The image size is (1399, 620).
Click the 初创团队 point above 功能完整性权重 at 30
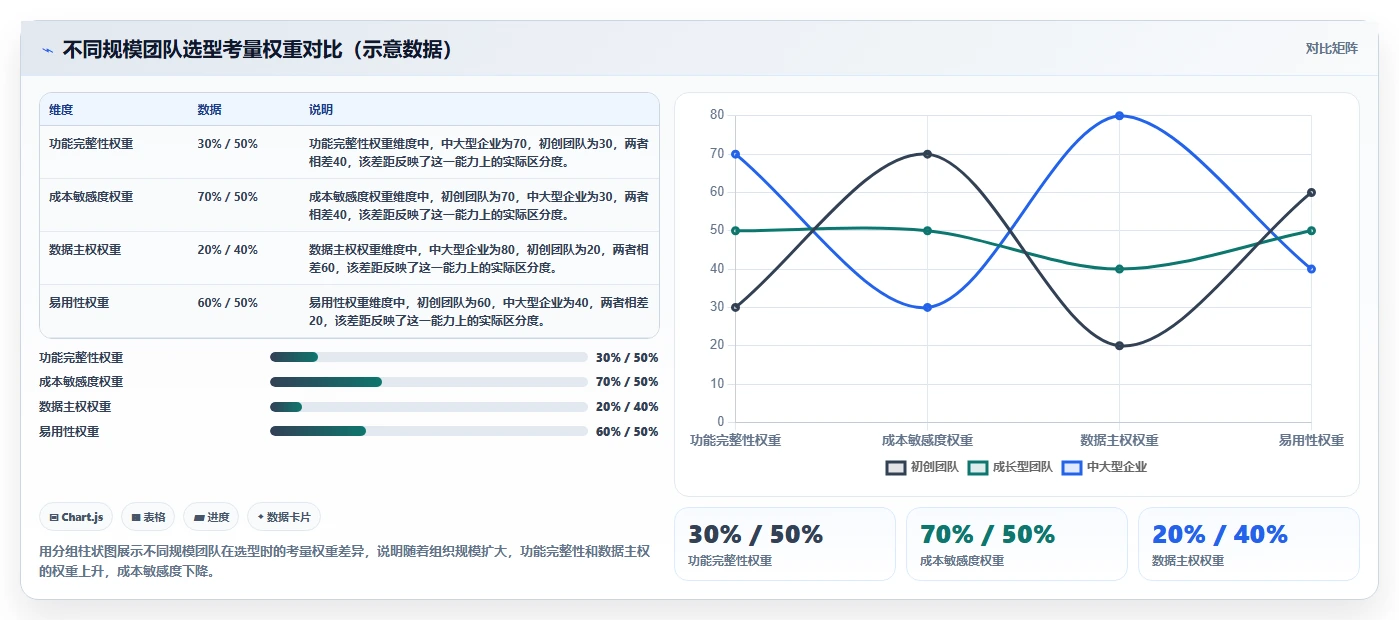coord(735,307)
